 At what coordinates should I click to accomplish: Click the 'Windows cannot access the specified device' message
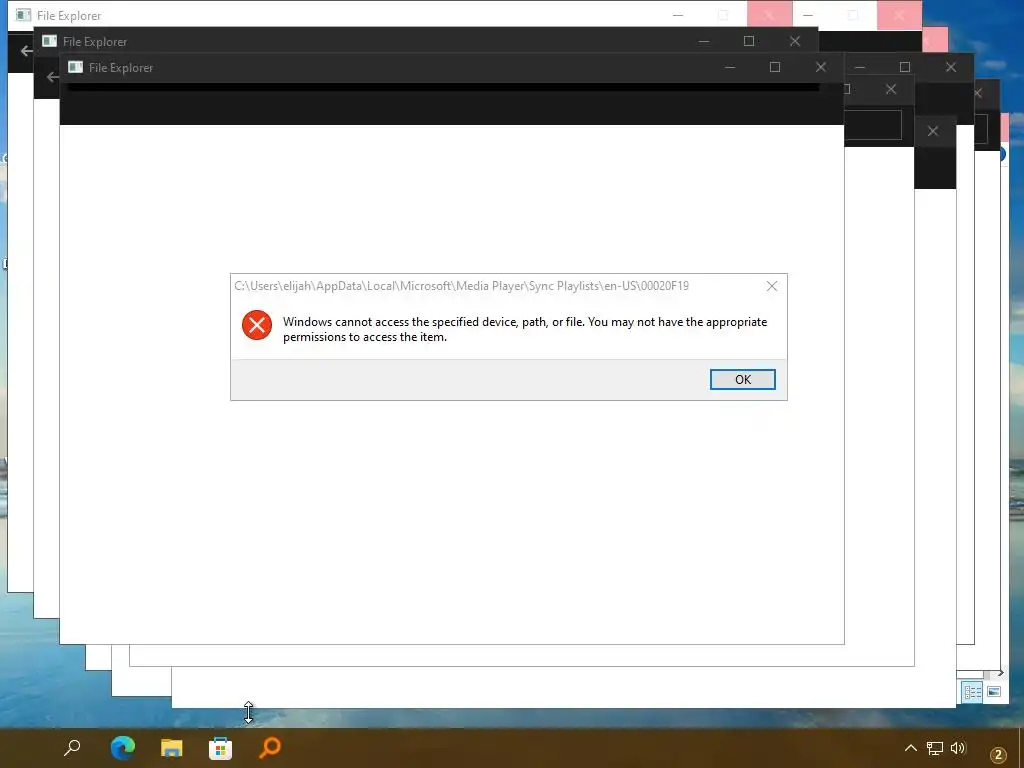tap(524, 329)
